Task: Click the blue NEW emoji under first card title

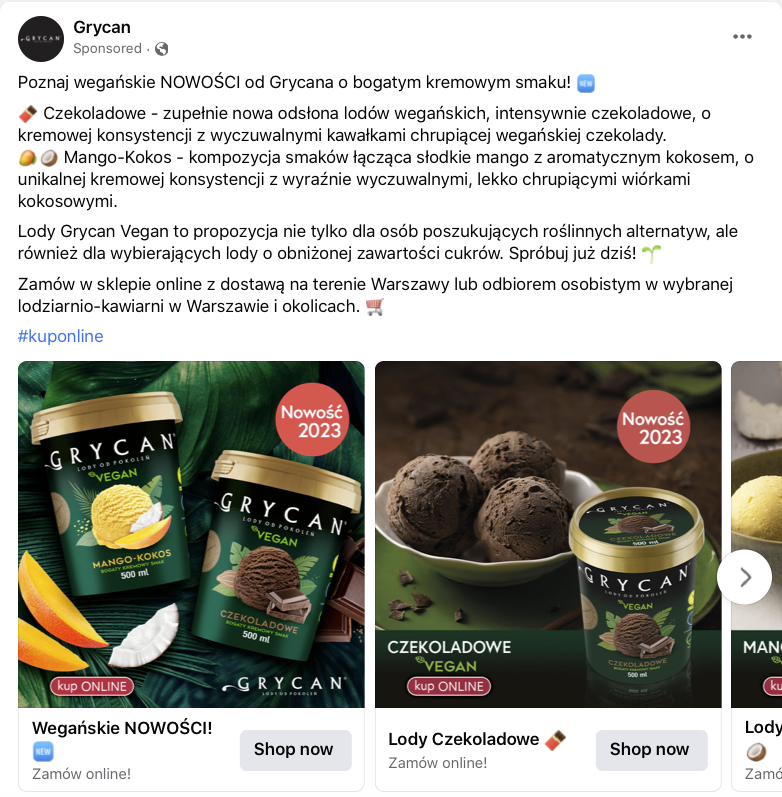Action: coord(43,751)
